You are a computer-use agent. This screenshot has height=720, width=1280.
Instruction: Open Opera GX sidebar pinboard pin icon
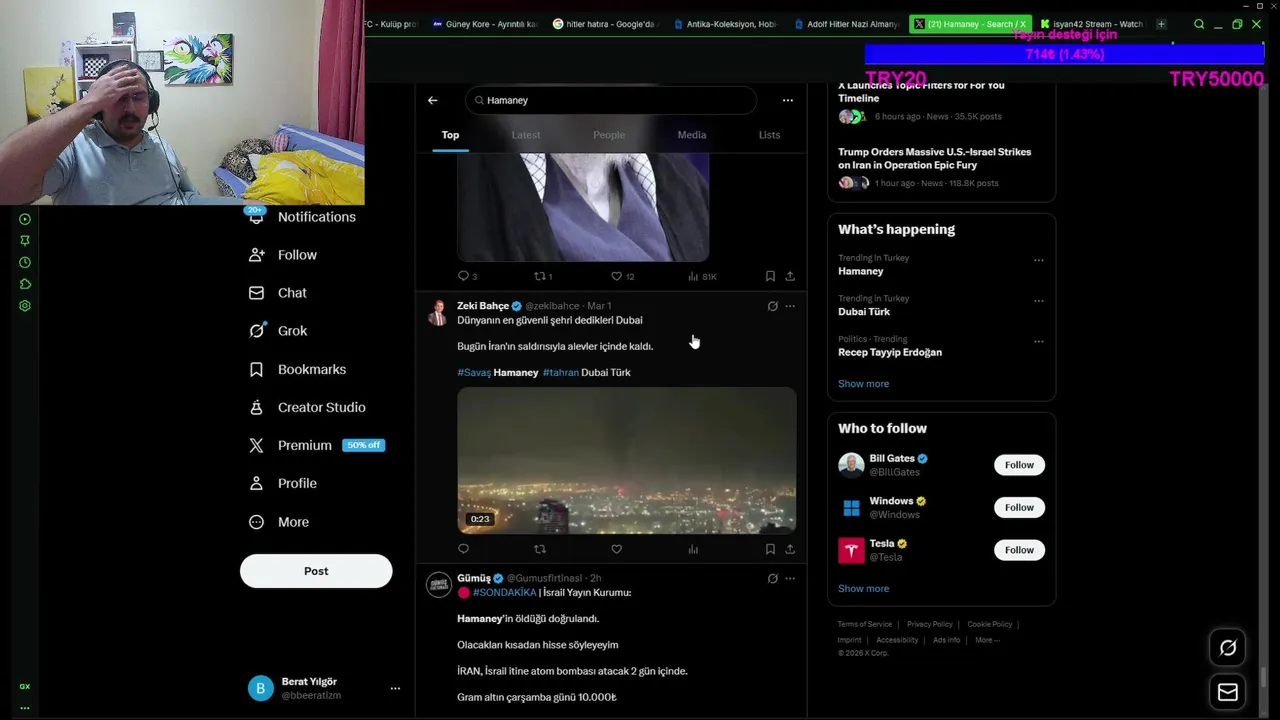click(x=25, y=240)
